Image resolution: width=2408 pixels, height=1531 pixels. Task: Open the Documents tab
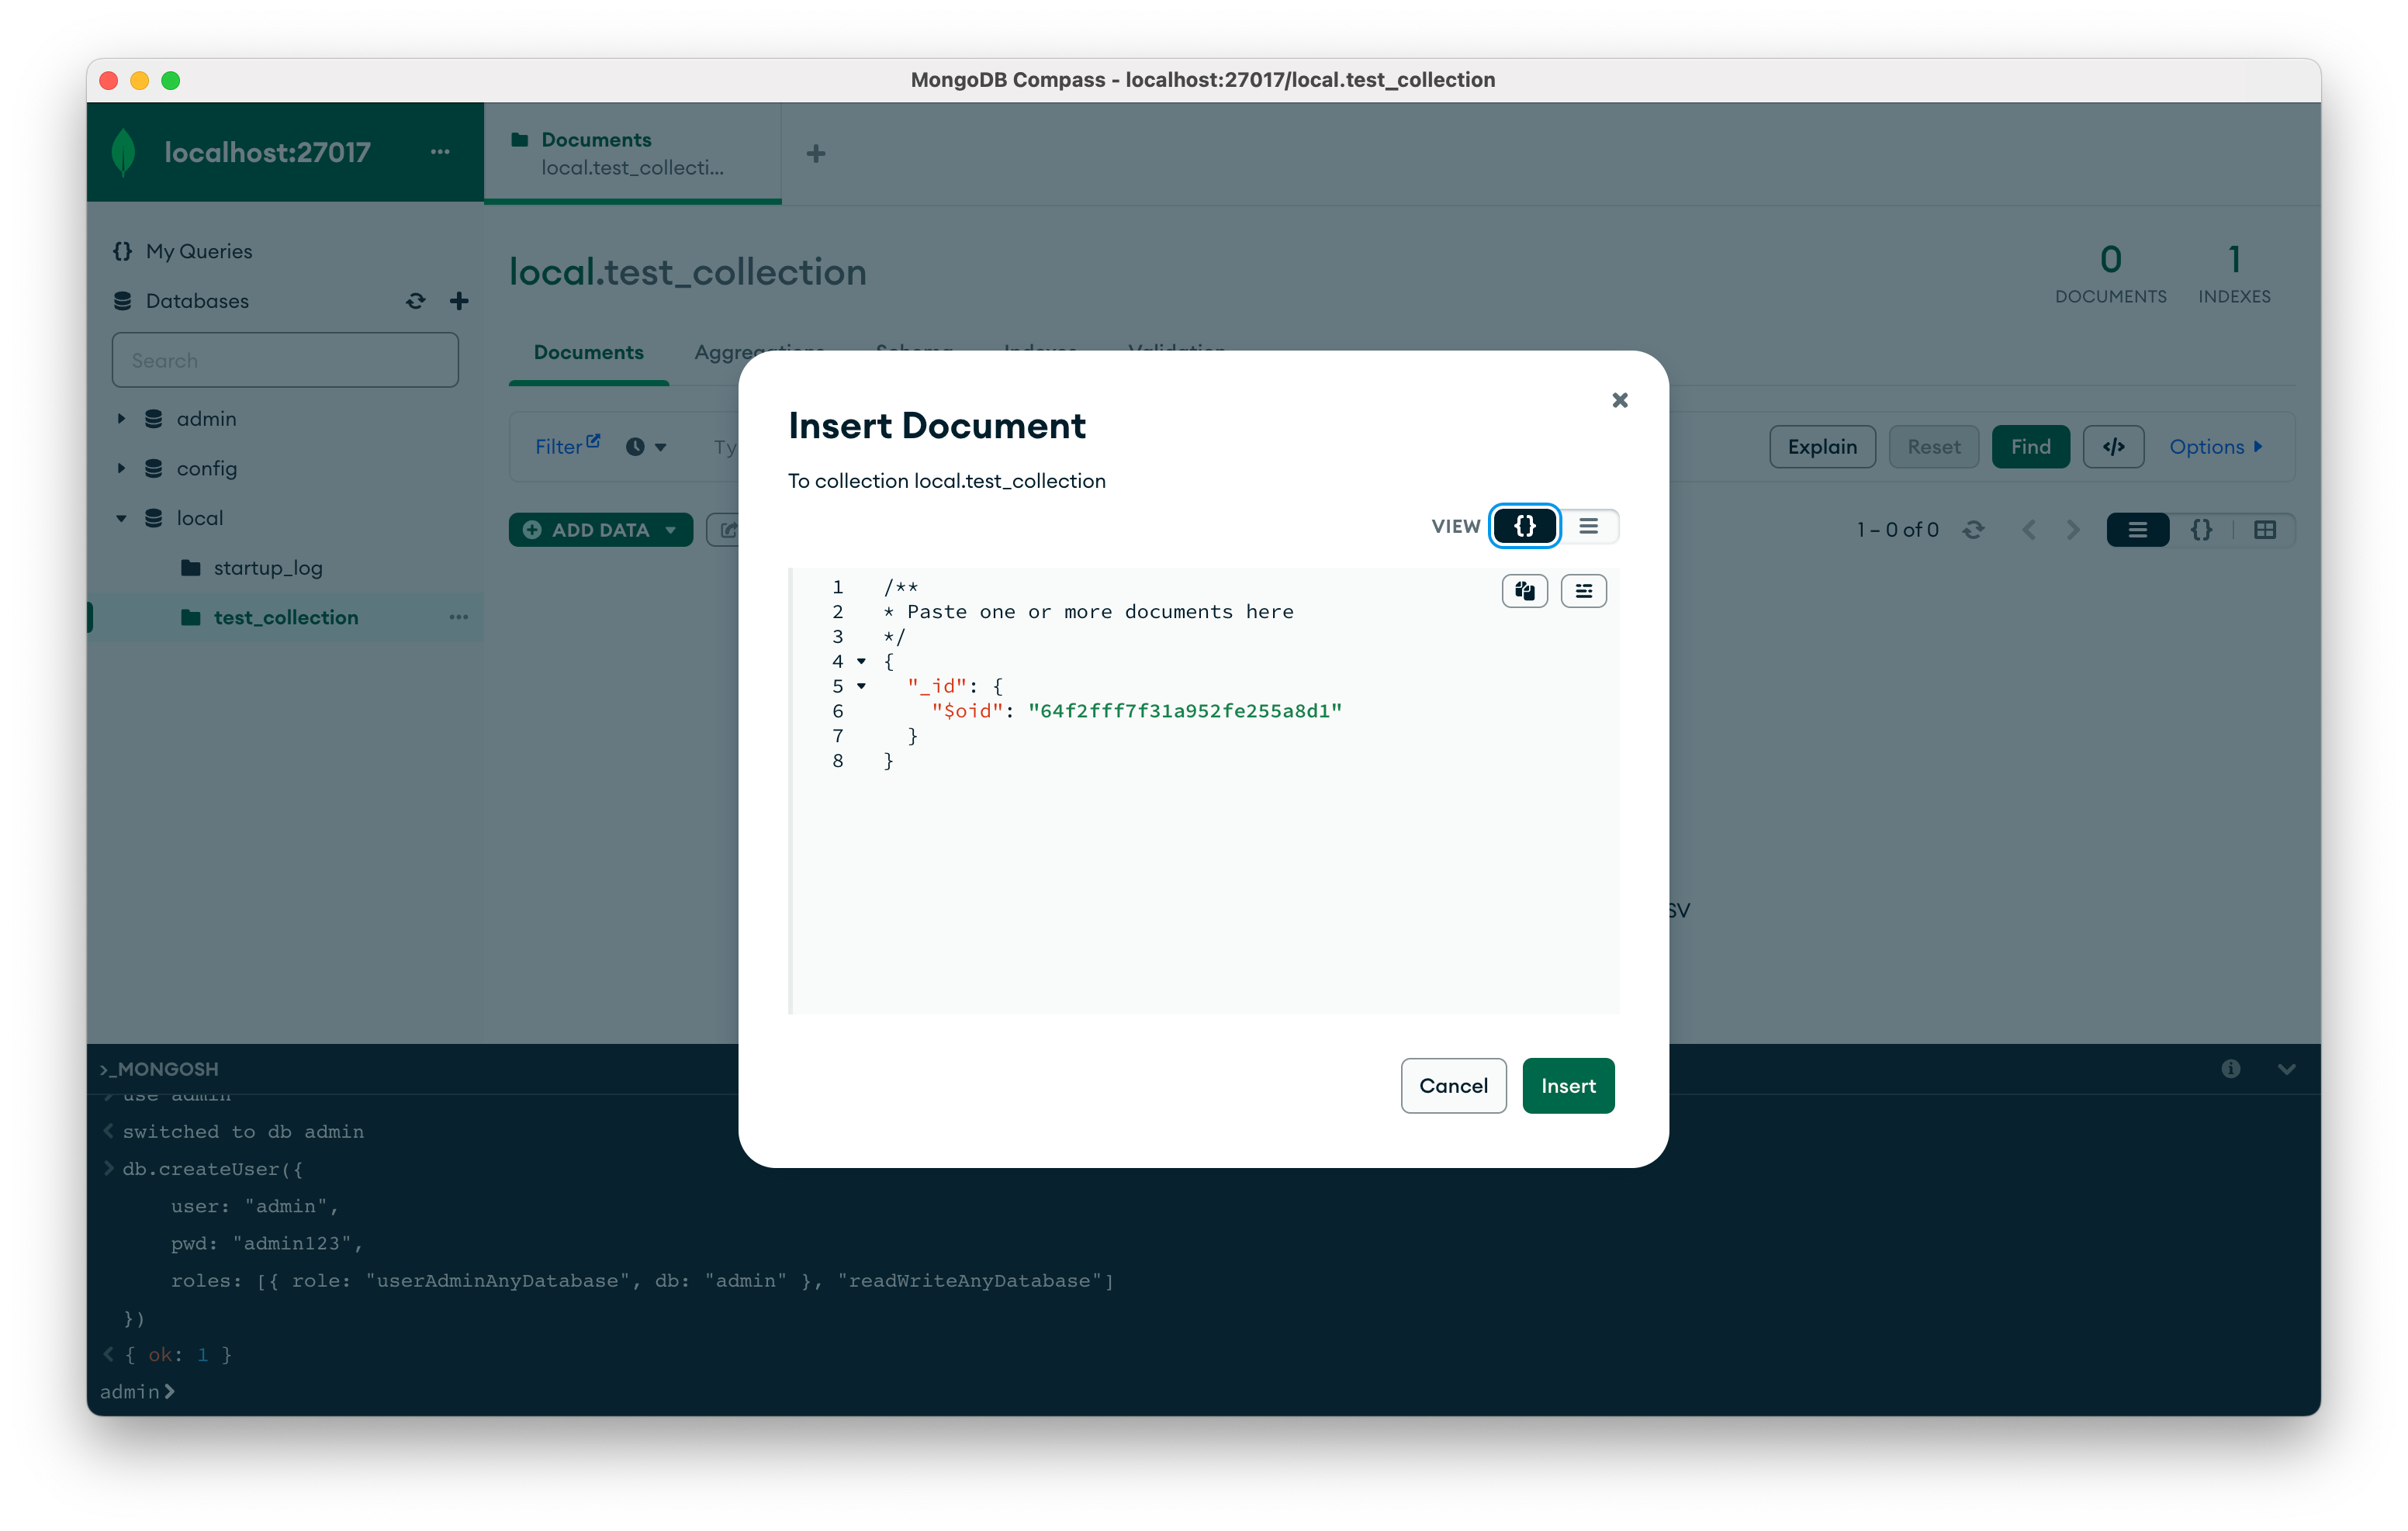click(x=588, y=353)
